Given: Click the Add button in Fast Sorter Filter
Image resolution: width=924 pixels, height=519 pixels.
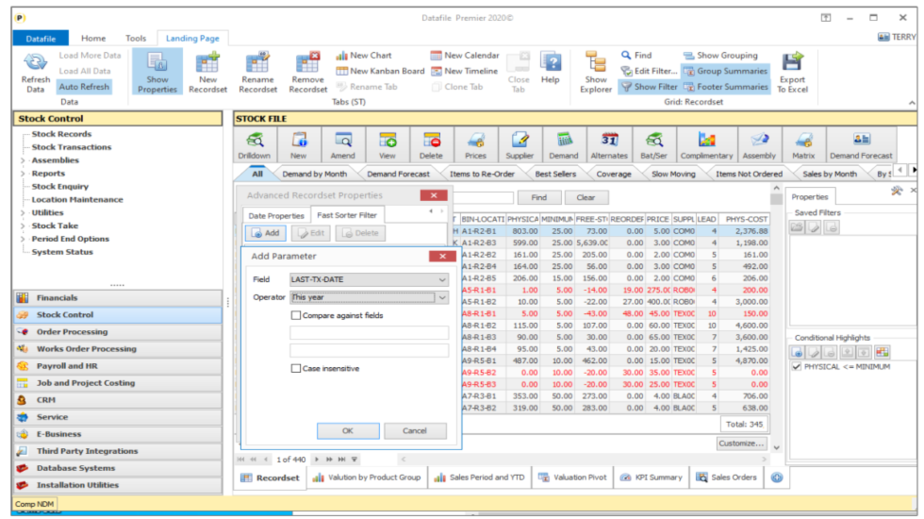Looking at the screenshot, I should click(266, 233).
